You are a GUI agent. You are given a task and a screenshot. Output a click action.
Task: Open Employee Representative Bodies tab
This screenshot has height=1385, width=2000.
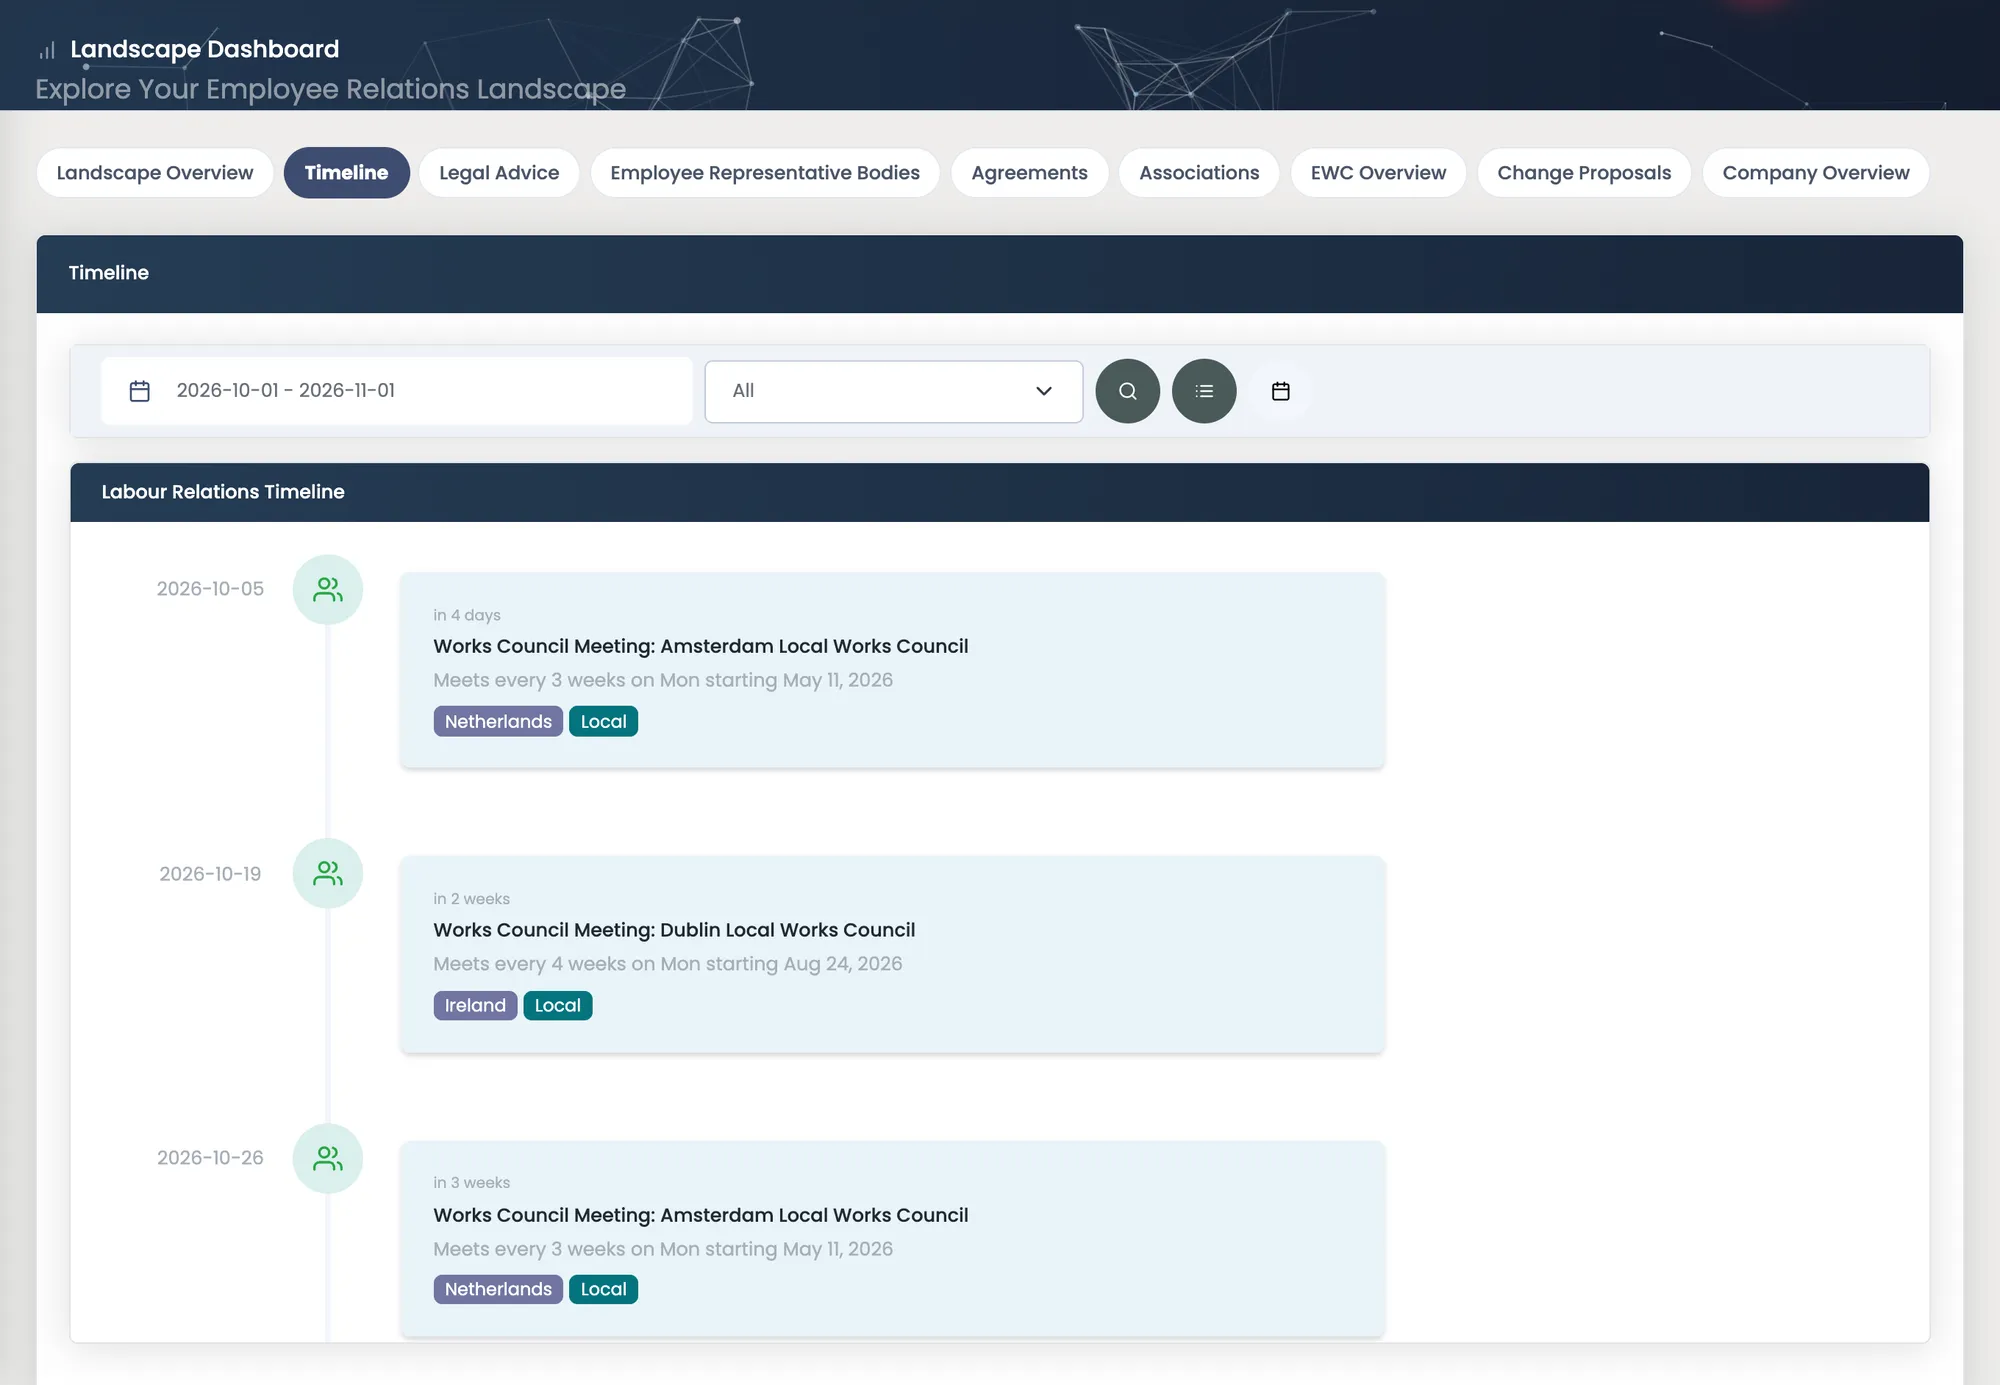click(x=765, y=172)
